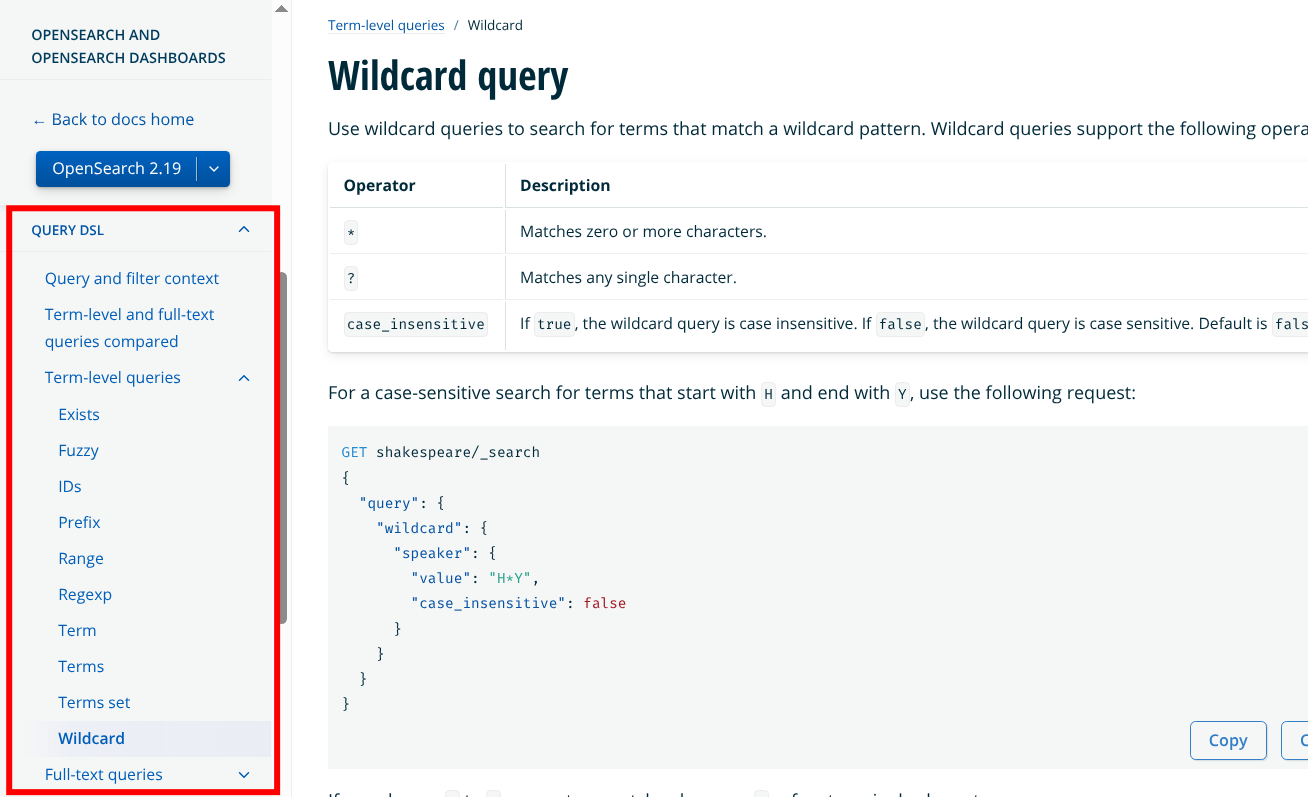Select the Terms set query item

point(94,703)
